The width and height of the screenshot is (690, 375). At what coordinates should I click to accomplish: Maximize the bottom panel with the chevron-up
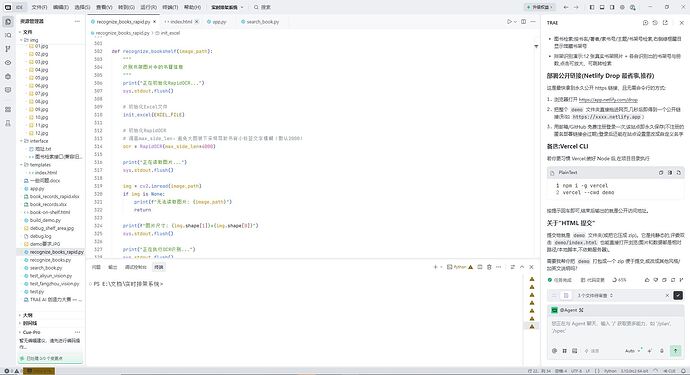click(x=522, y=267)
